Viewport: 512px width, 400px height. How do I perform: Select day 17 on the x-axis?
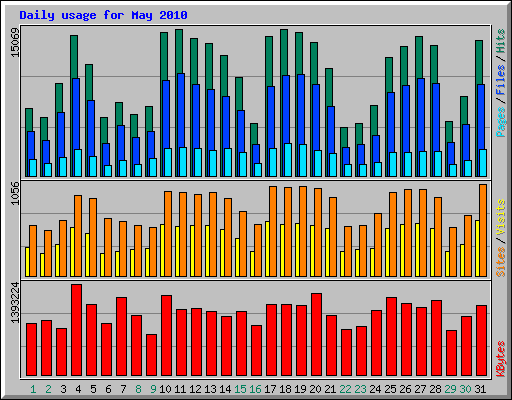click(270, 389)
